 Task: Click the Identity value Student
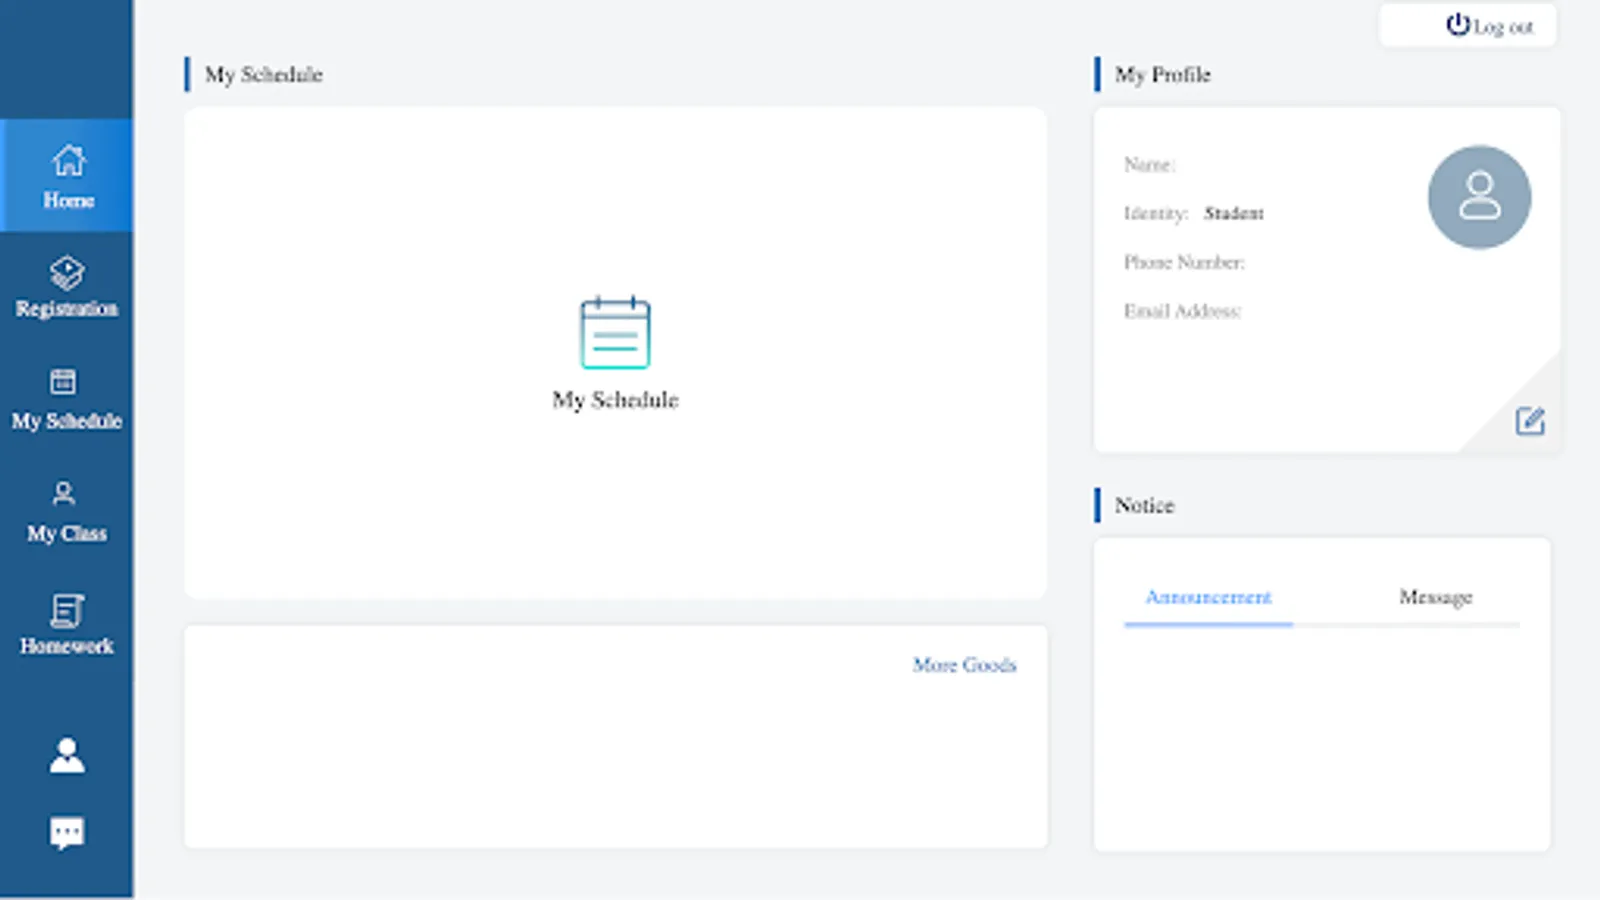[x=1233, y=213]
